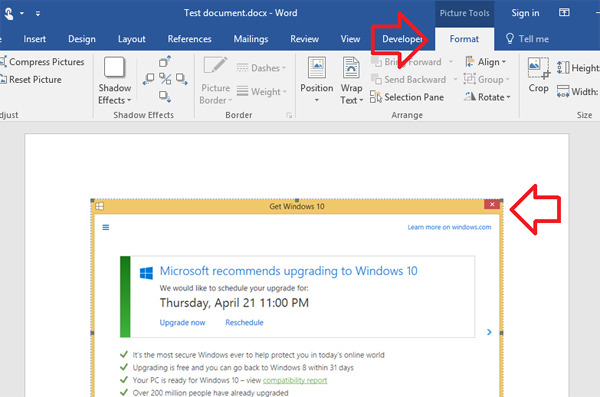Click the Width size icon
This screenshot has width=600, height=397.
point(563,91)
